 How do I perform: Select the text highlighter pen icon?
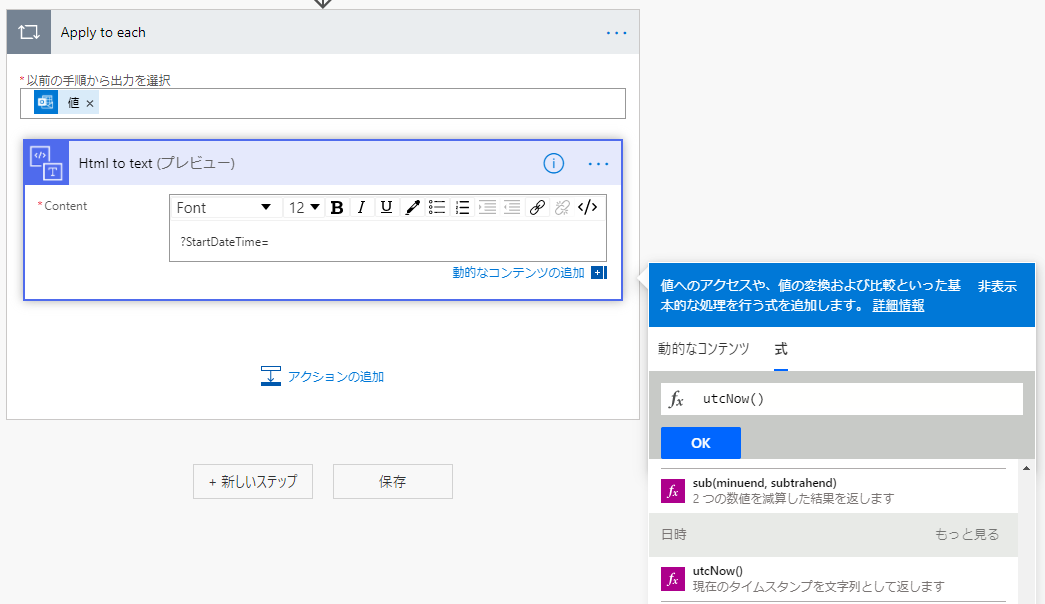click(x=412, y=207)
